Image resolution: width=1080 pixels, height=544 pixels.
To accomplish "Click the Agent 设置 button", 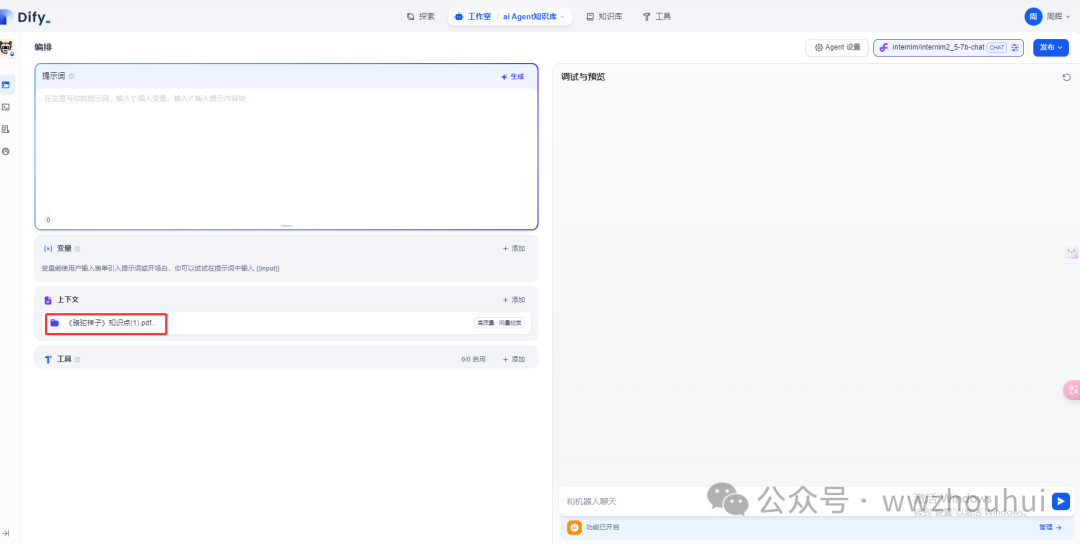I will (836, 47).
